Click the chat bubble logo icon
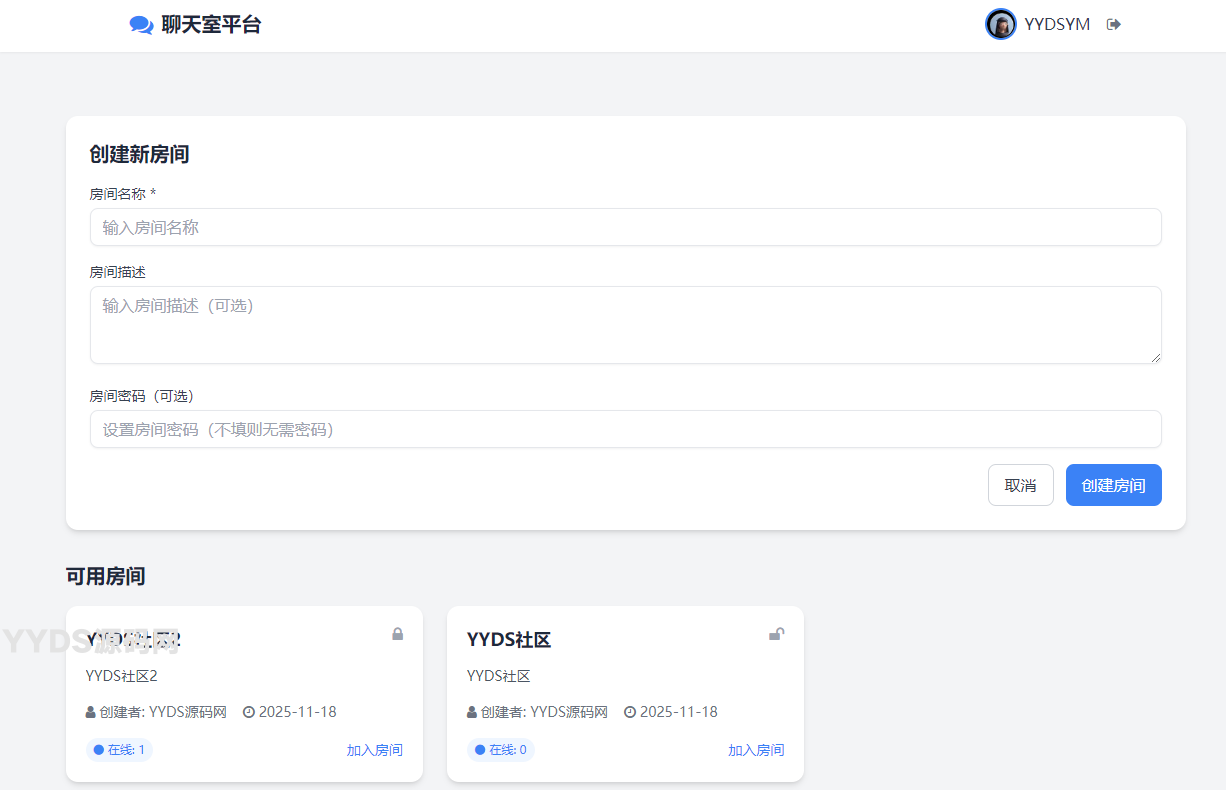 pos(139,23)
